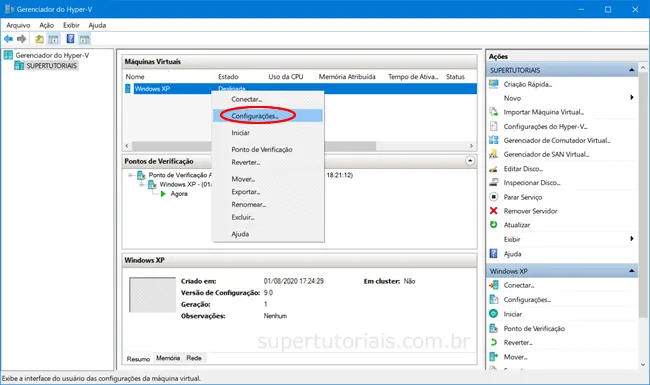Viewport: 650px width, 385px height.
Task: Click Gerenciador de SAN Virtual icon
Action: coord(494,154)
